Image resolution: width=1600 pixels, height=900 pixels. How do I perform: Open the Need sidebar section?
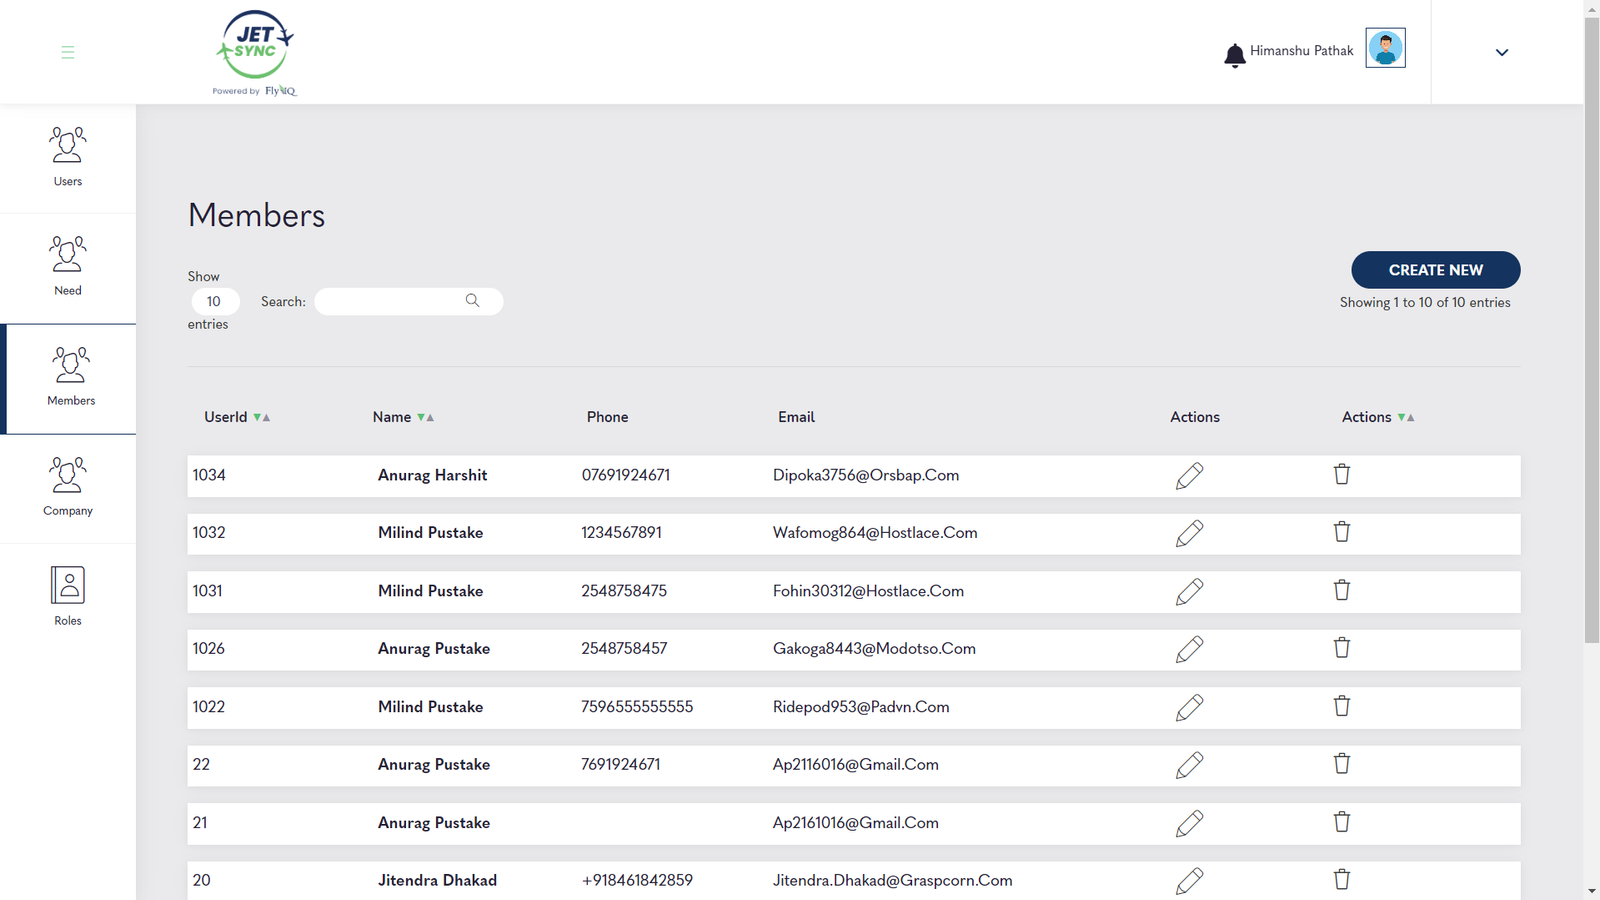(x=68, y=268)
